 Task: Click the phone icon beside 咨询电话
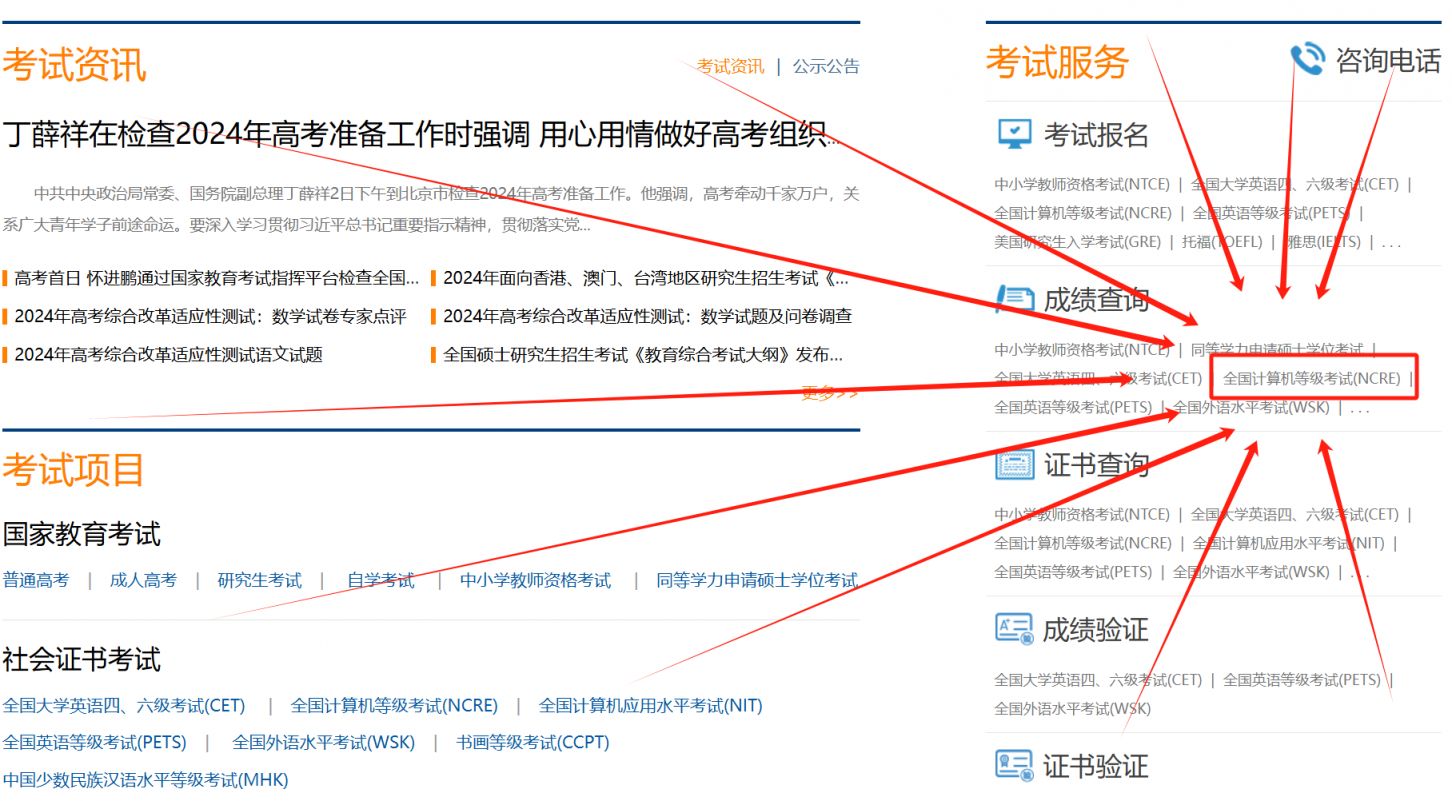pos(1310,60)
